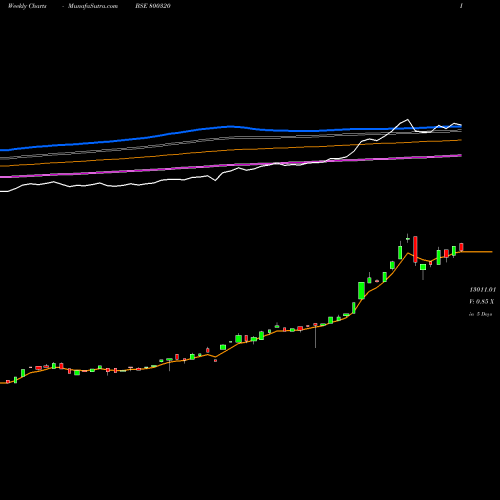Click the "MunafaSutra.com" label in header

93,6
